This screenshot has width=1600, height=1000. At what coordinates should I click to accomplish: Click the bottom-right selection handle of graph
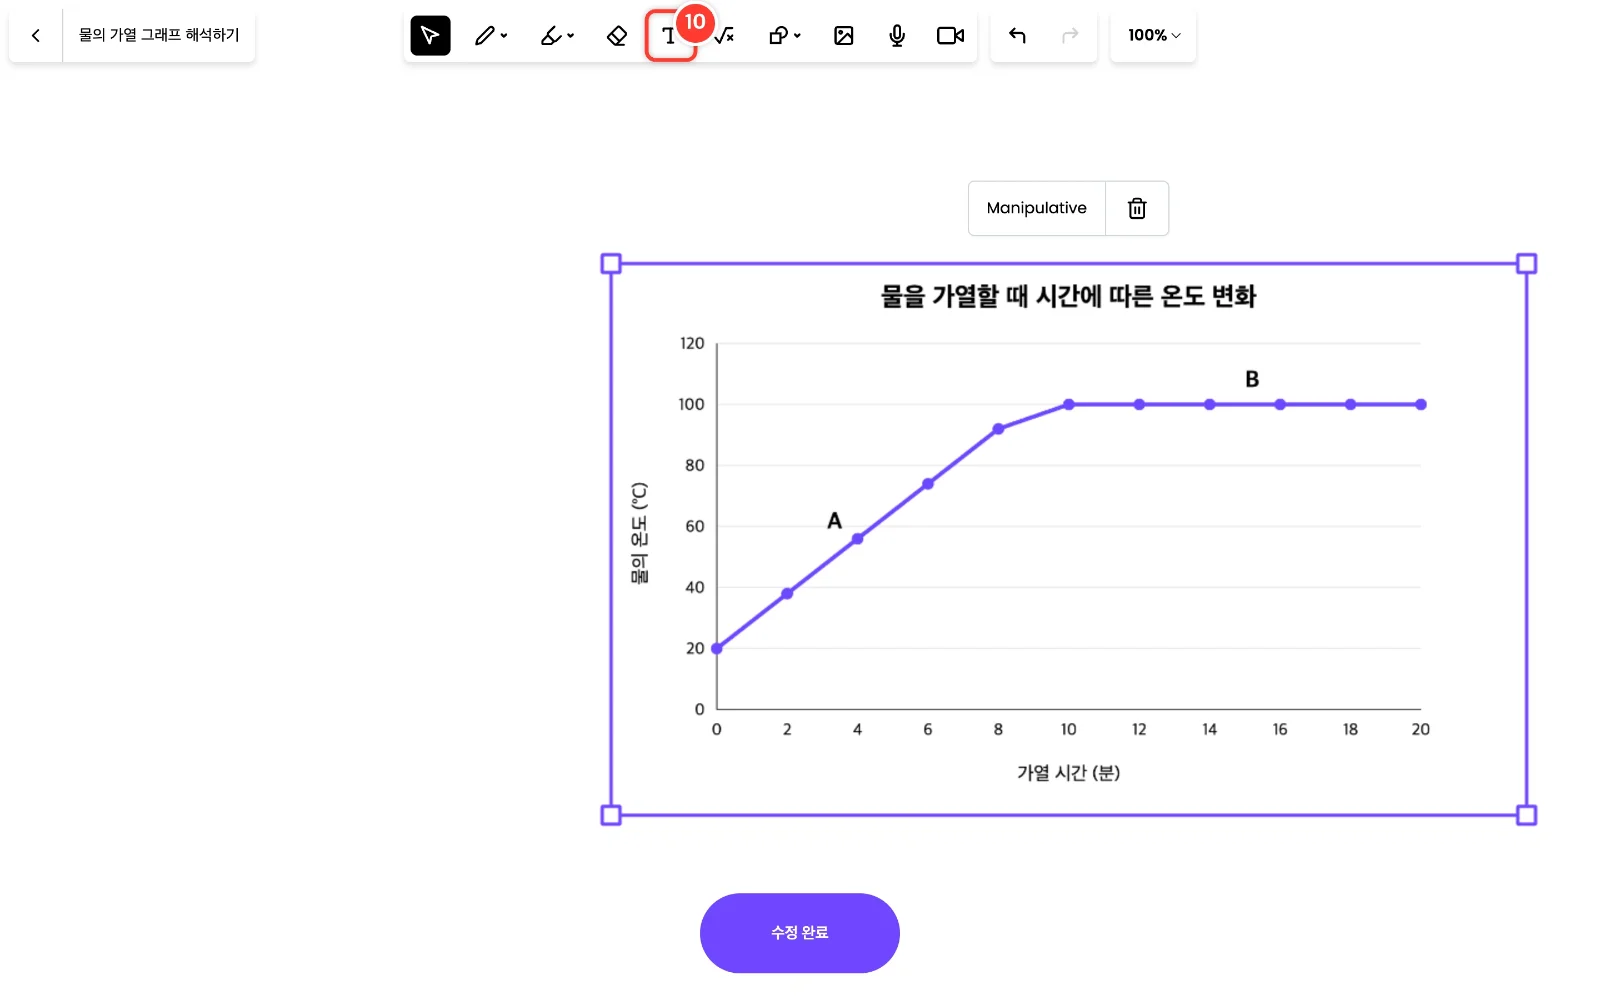[x=1527, y=816]
